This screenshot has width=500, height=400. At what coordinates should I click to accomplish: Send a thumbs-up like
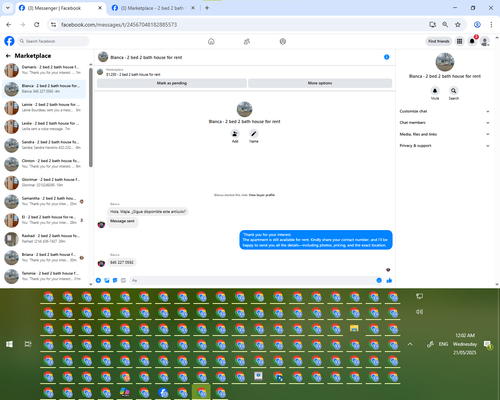[x=389, y=280]
